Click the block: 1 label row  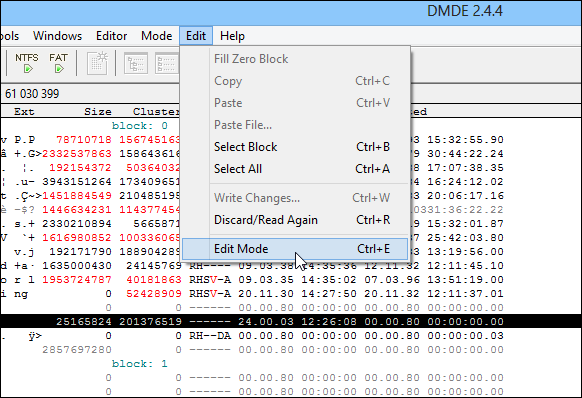click(140, 364)
